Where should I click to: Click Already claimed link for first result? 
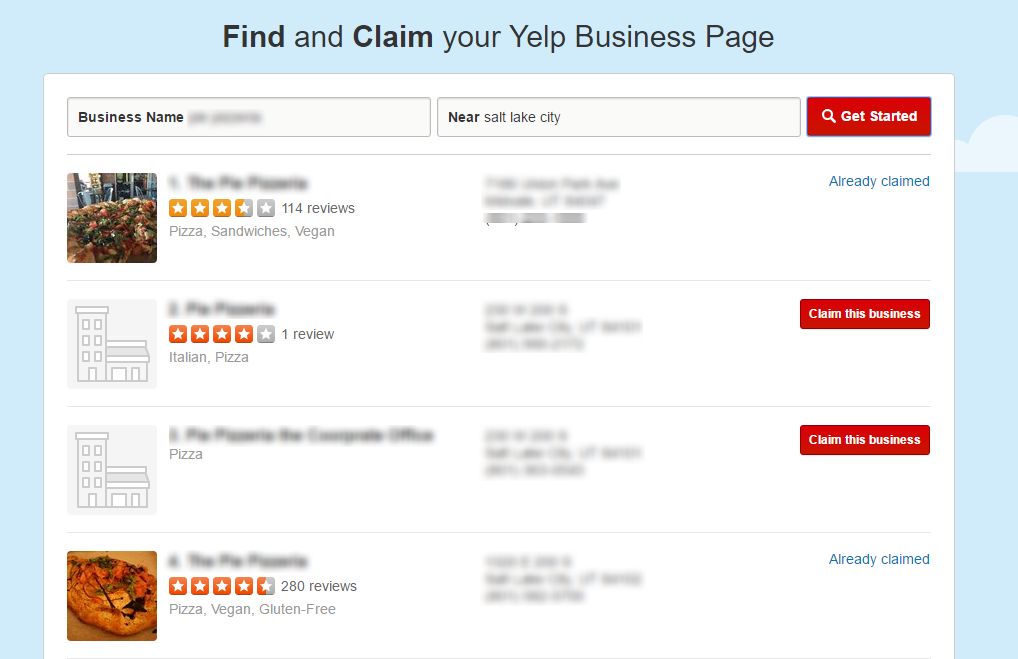tap(879, 181)
